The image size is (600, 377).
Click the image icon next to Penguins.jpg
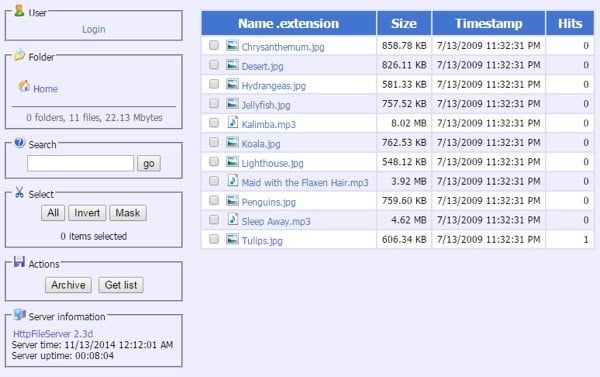point(232,201)
